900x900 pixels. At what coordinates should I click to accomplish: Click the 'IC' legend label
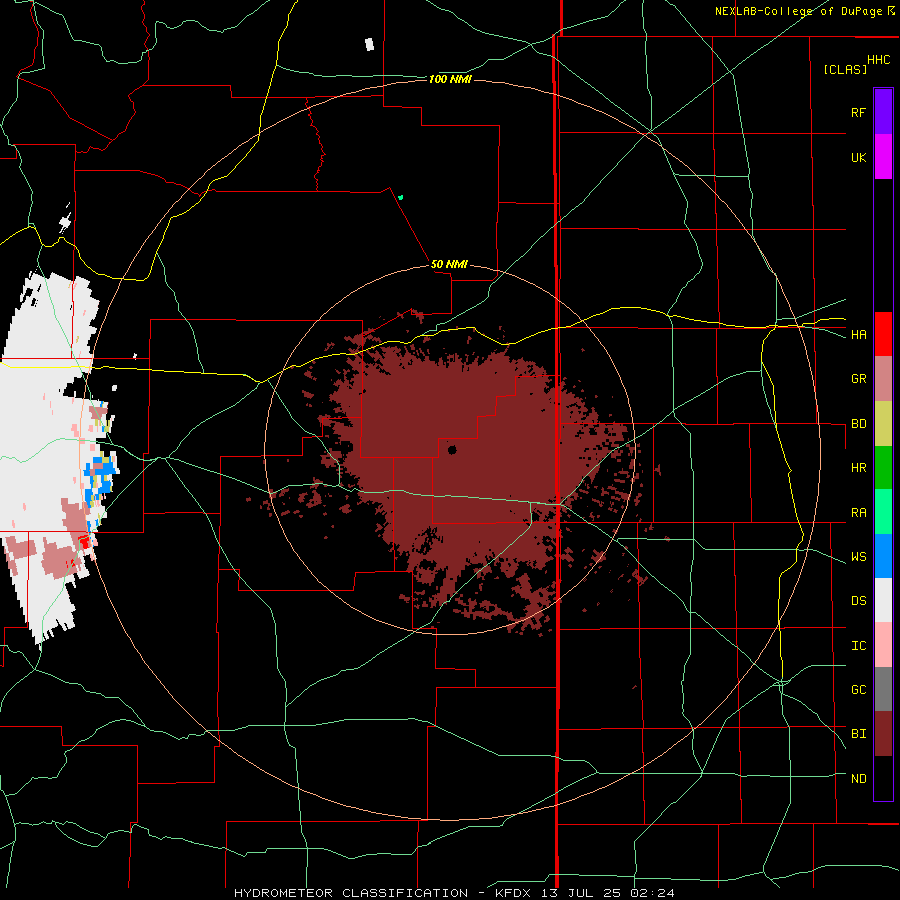coord(858,646)
